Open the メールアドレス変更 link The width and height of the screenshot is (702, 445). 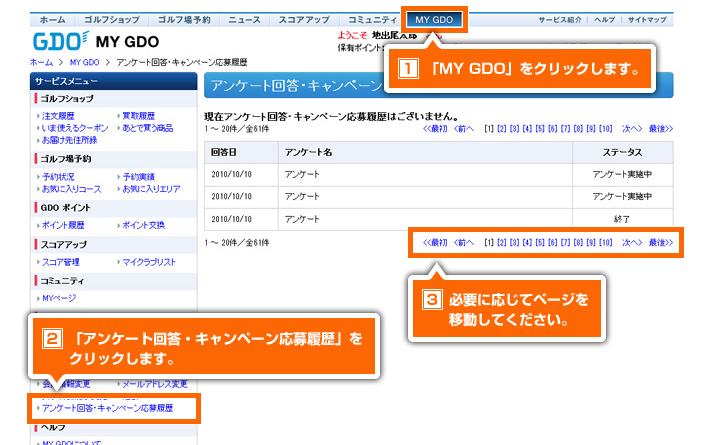tap(154, 384)
